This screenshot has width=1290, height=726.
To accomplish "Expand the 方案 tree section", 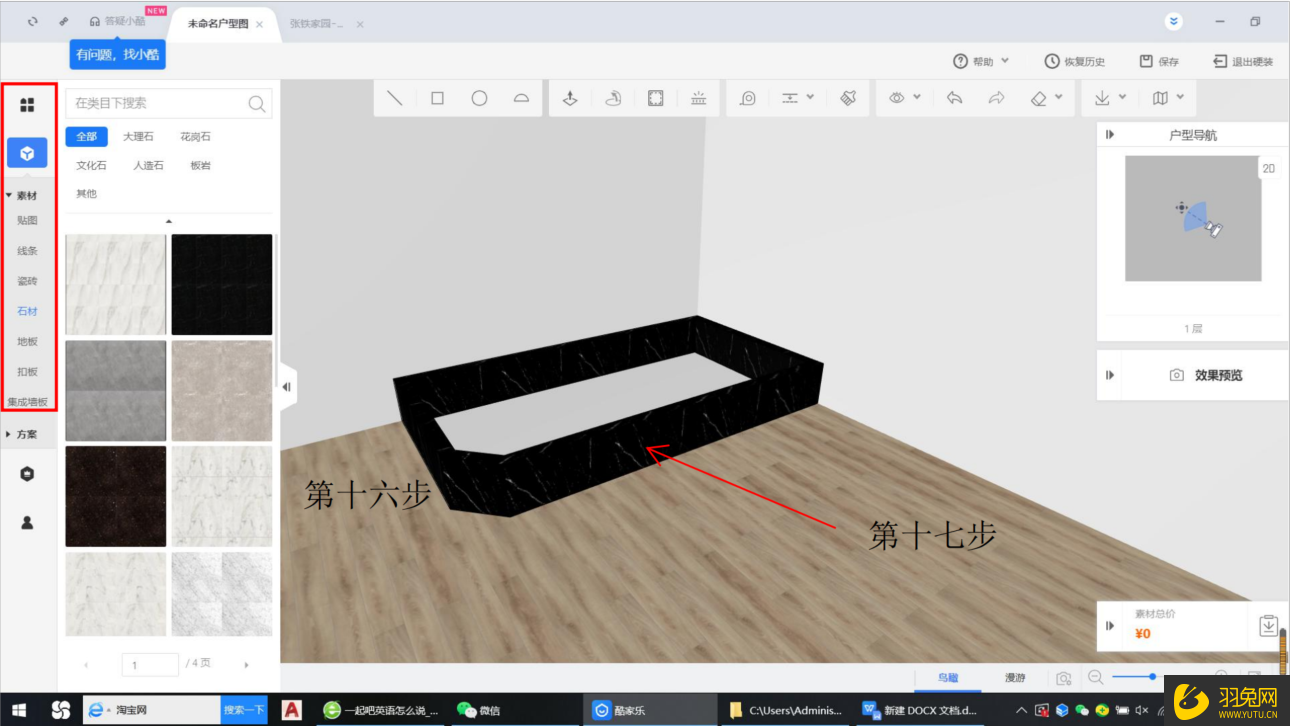I will coord(9,434).
